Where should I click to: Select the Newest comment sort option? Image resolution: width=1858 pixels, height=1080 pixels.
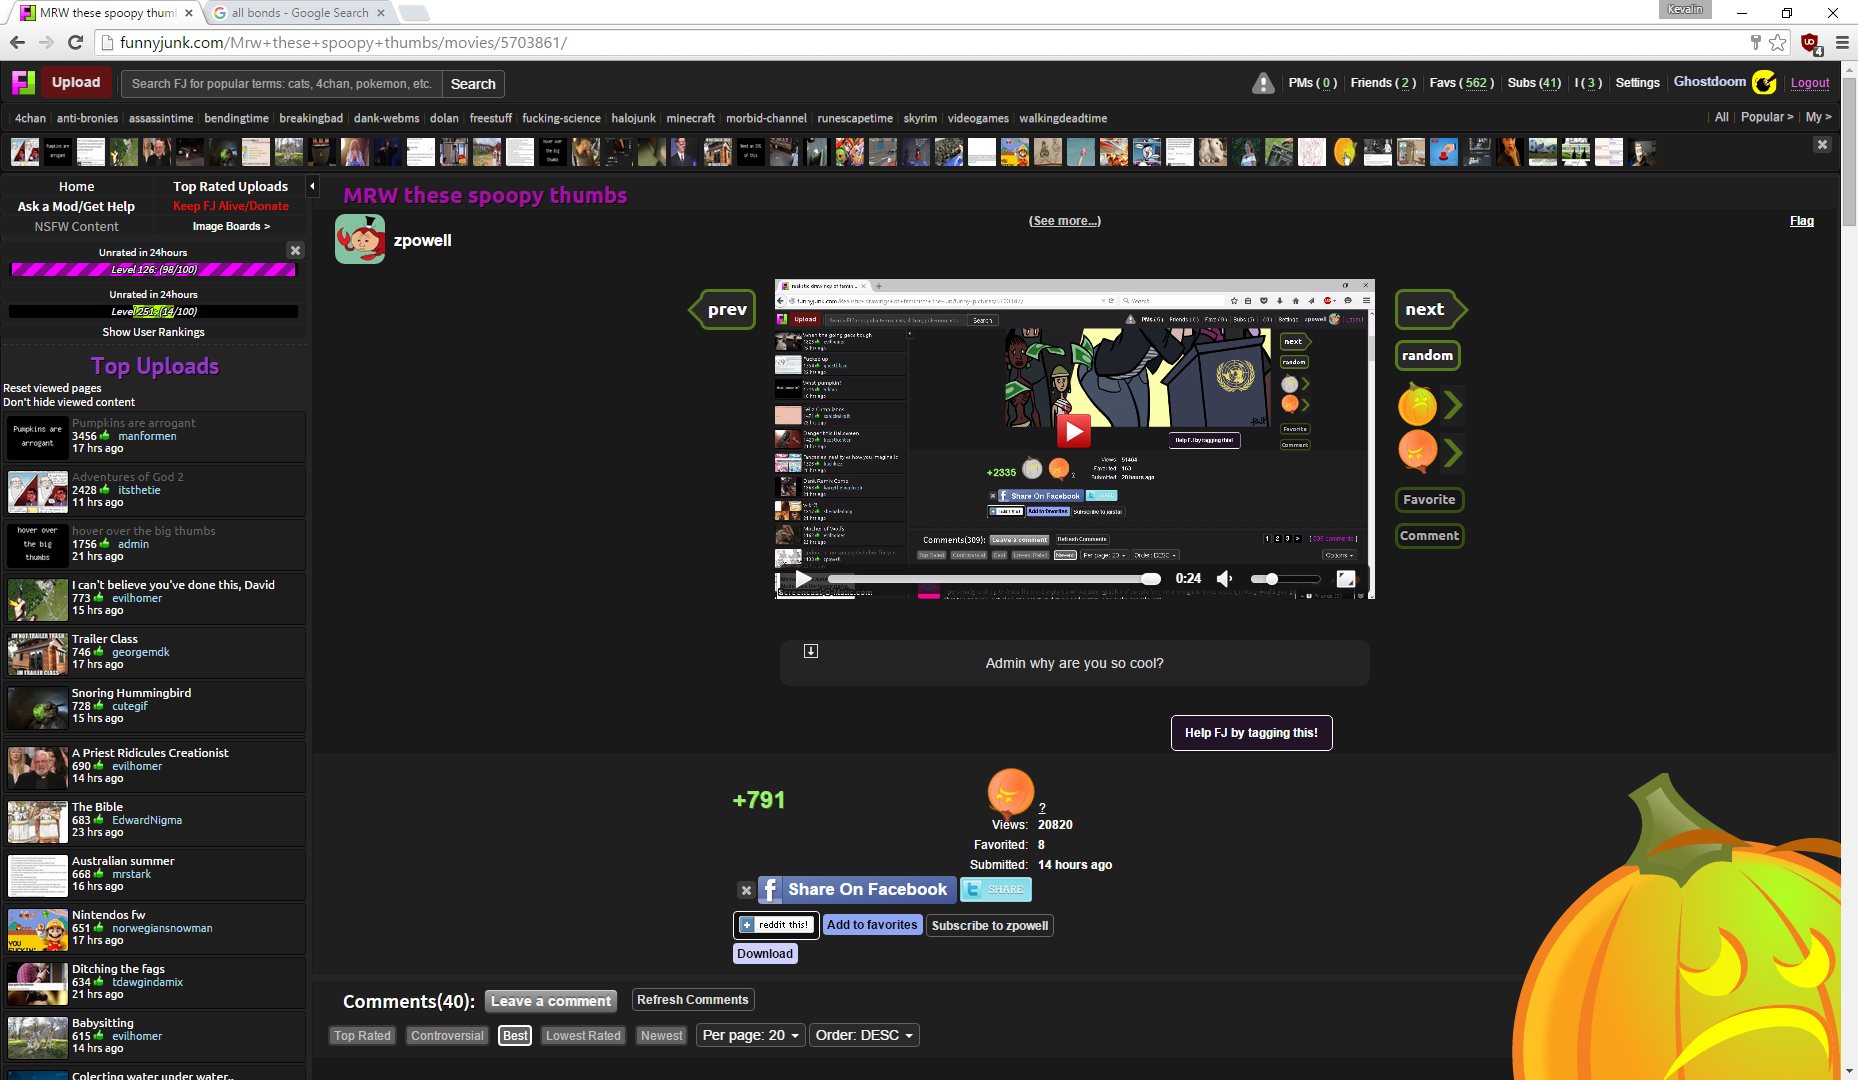(x=661, y=1036)
